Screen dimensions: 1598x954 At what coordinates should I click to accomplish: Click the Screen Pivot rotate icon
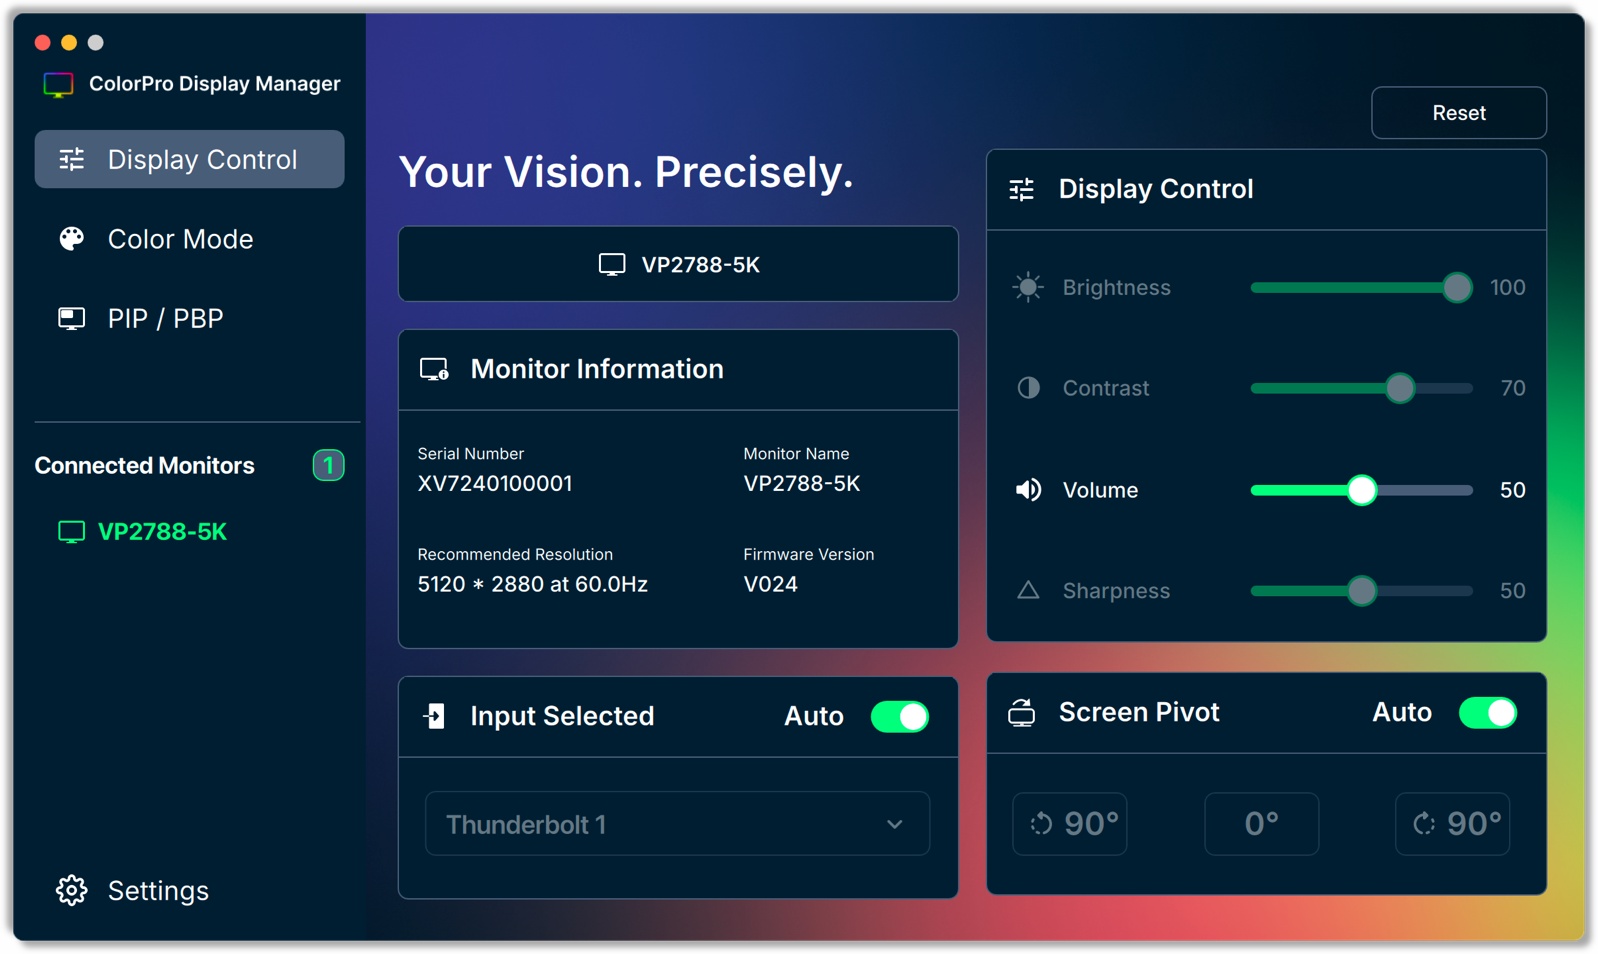tap(1021, 712)
